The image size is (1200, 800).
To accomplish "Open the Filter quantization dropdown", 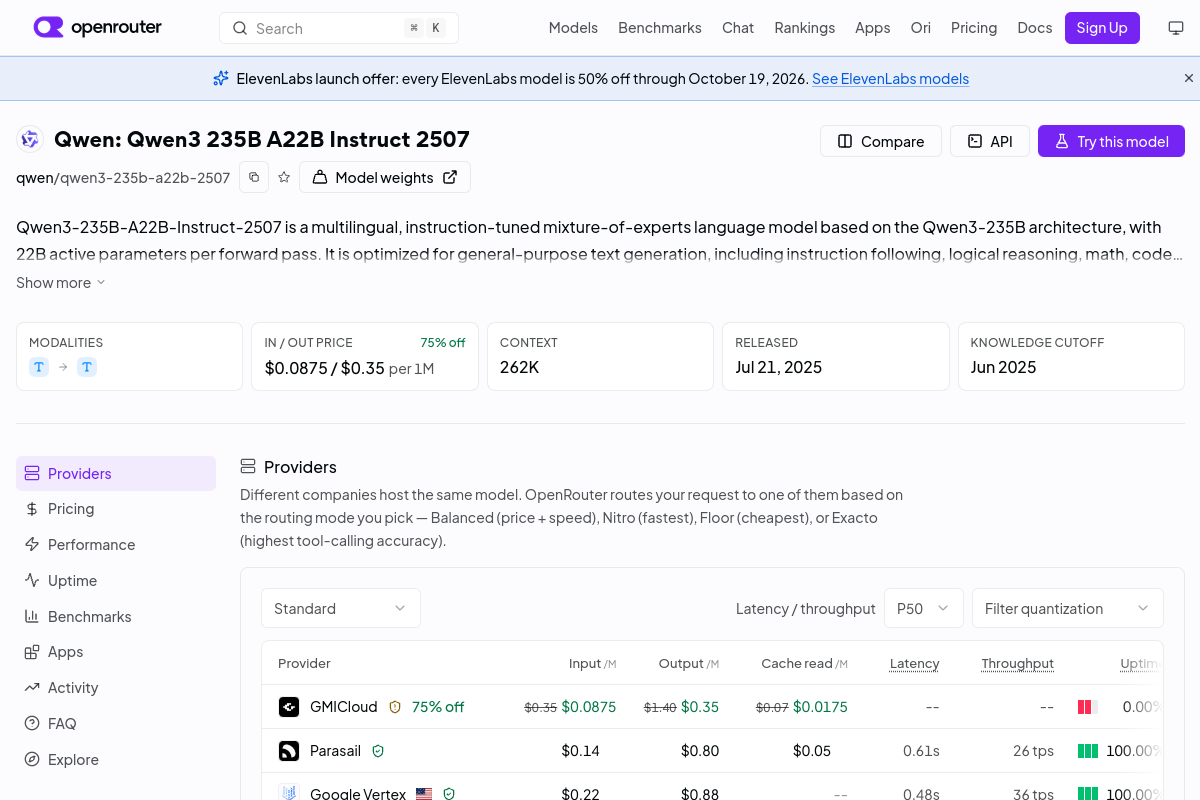I will tap(1068, 608).
